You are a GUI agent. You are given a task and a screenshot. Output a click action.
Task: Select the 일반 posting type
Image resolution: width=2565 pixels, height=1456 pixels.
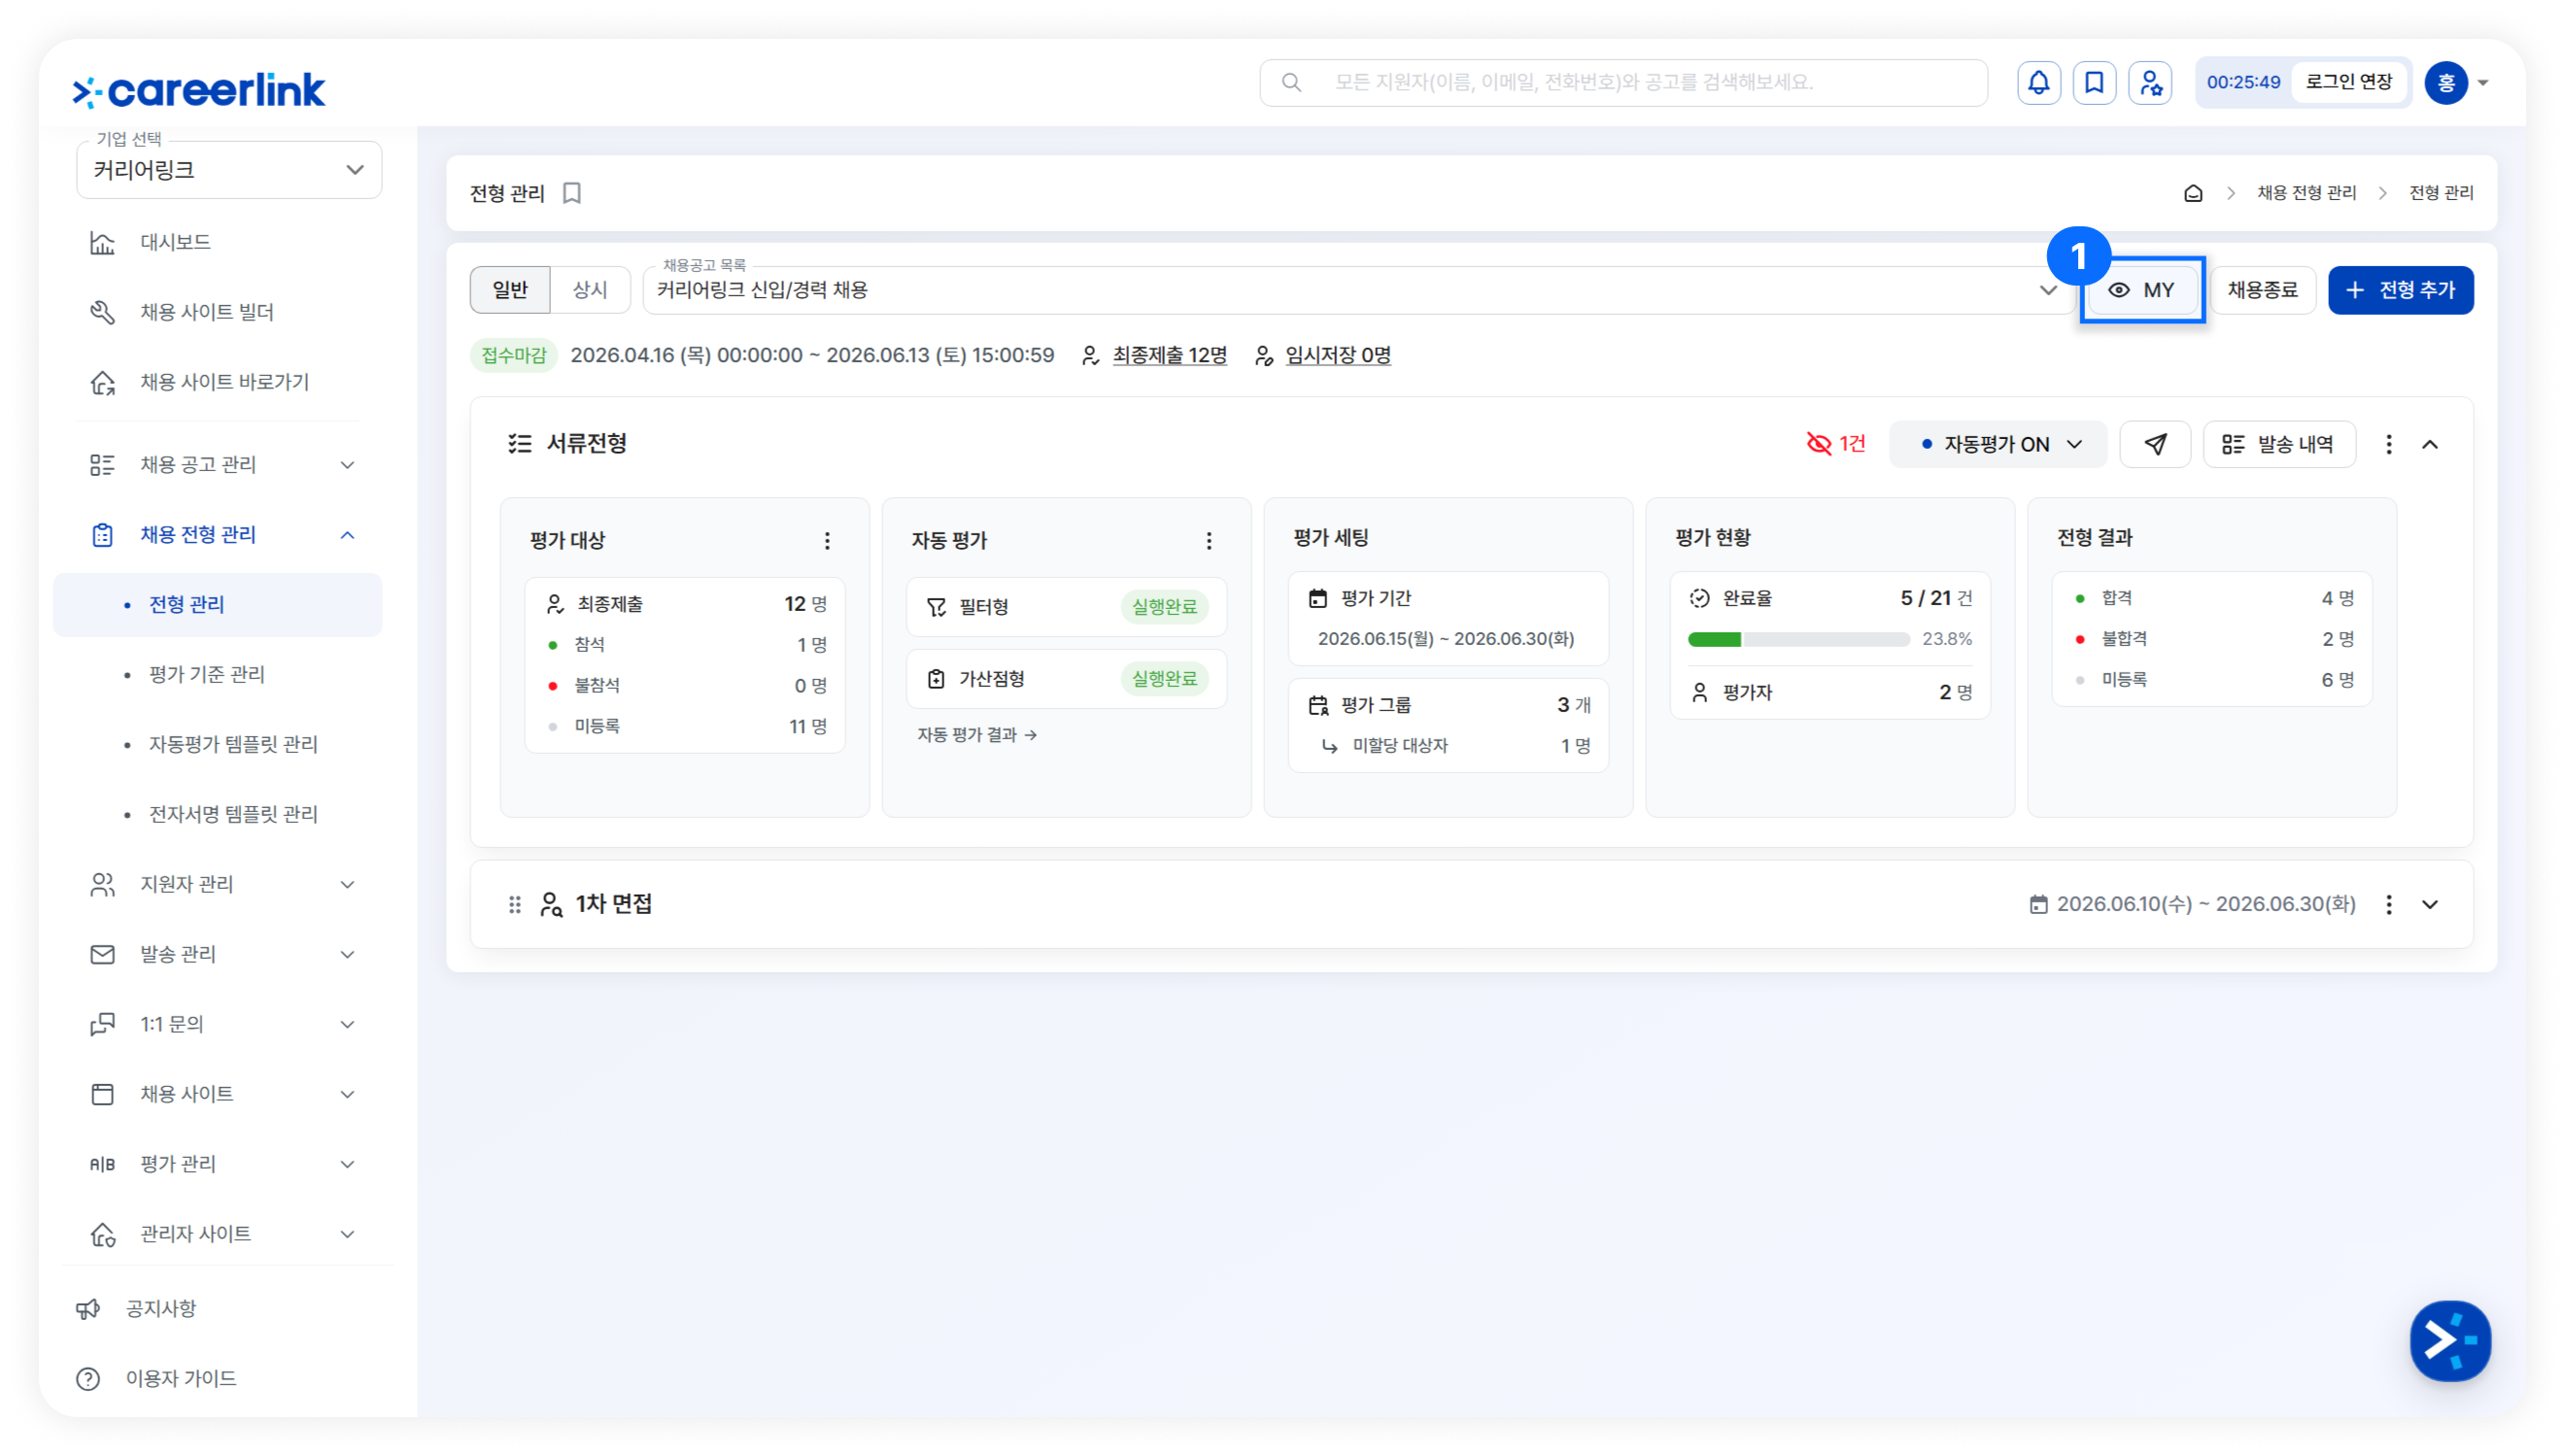(510, 290)
